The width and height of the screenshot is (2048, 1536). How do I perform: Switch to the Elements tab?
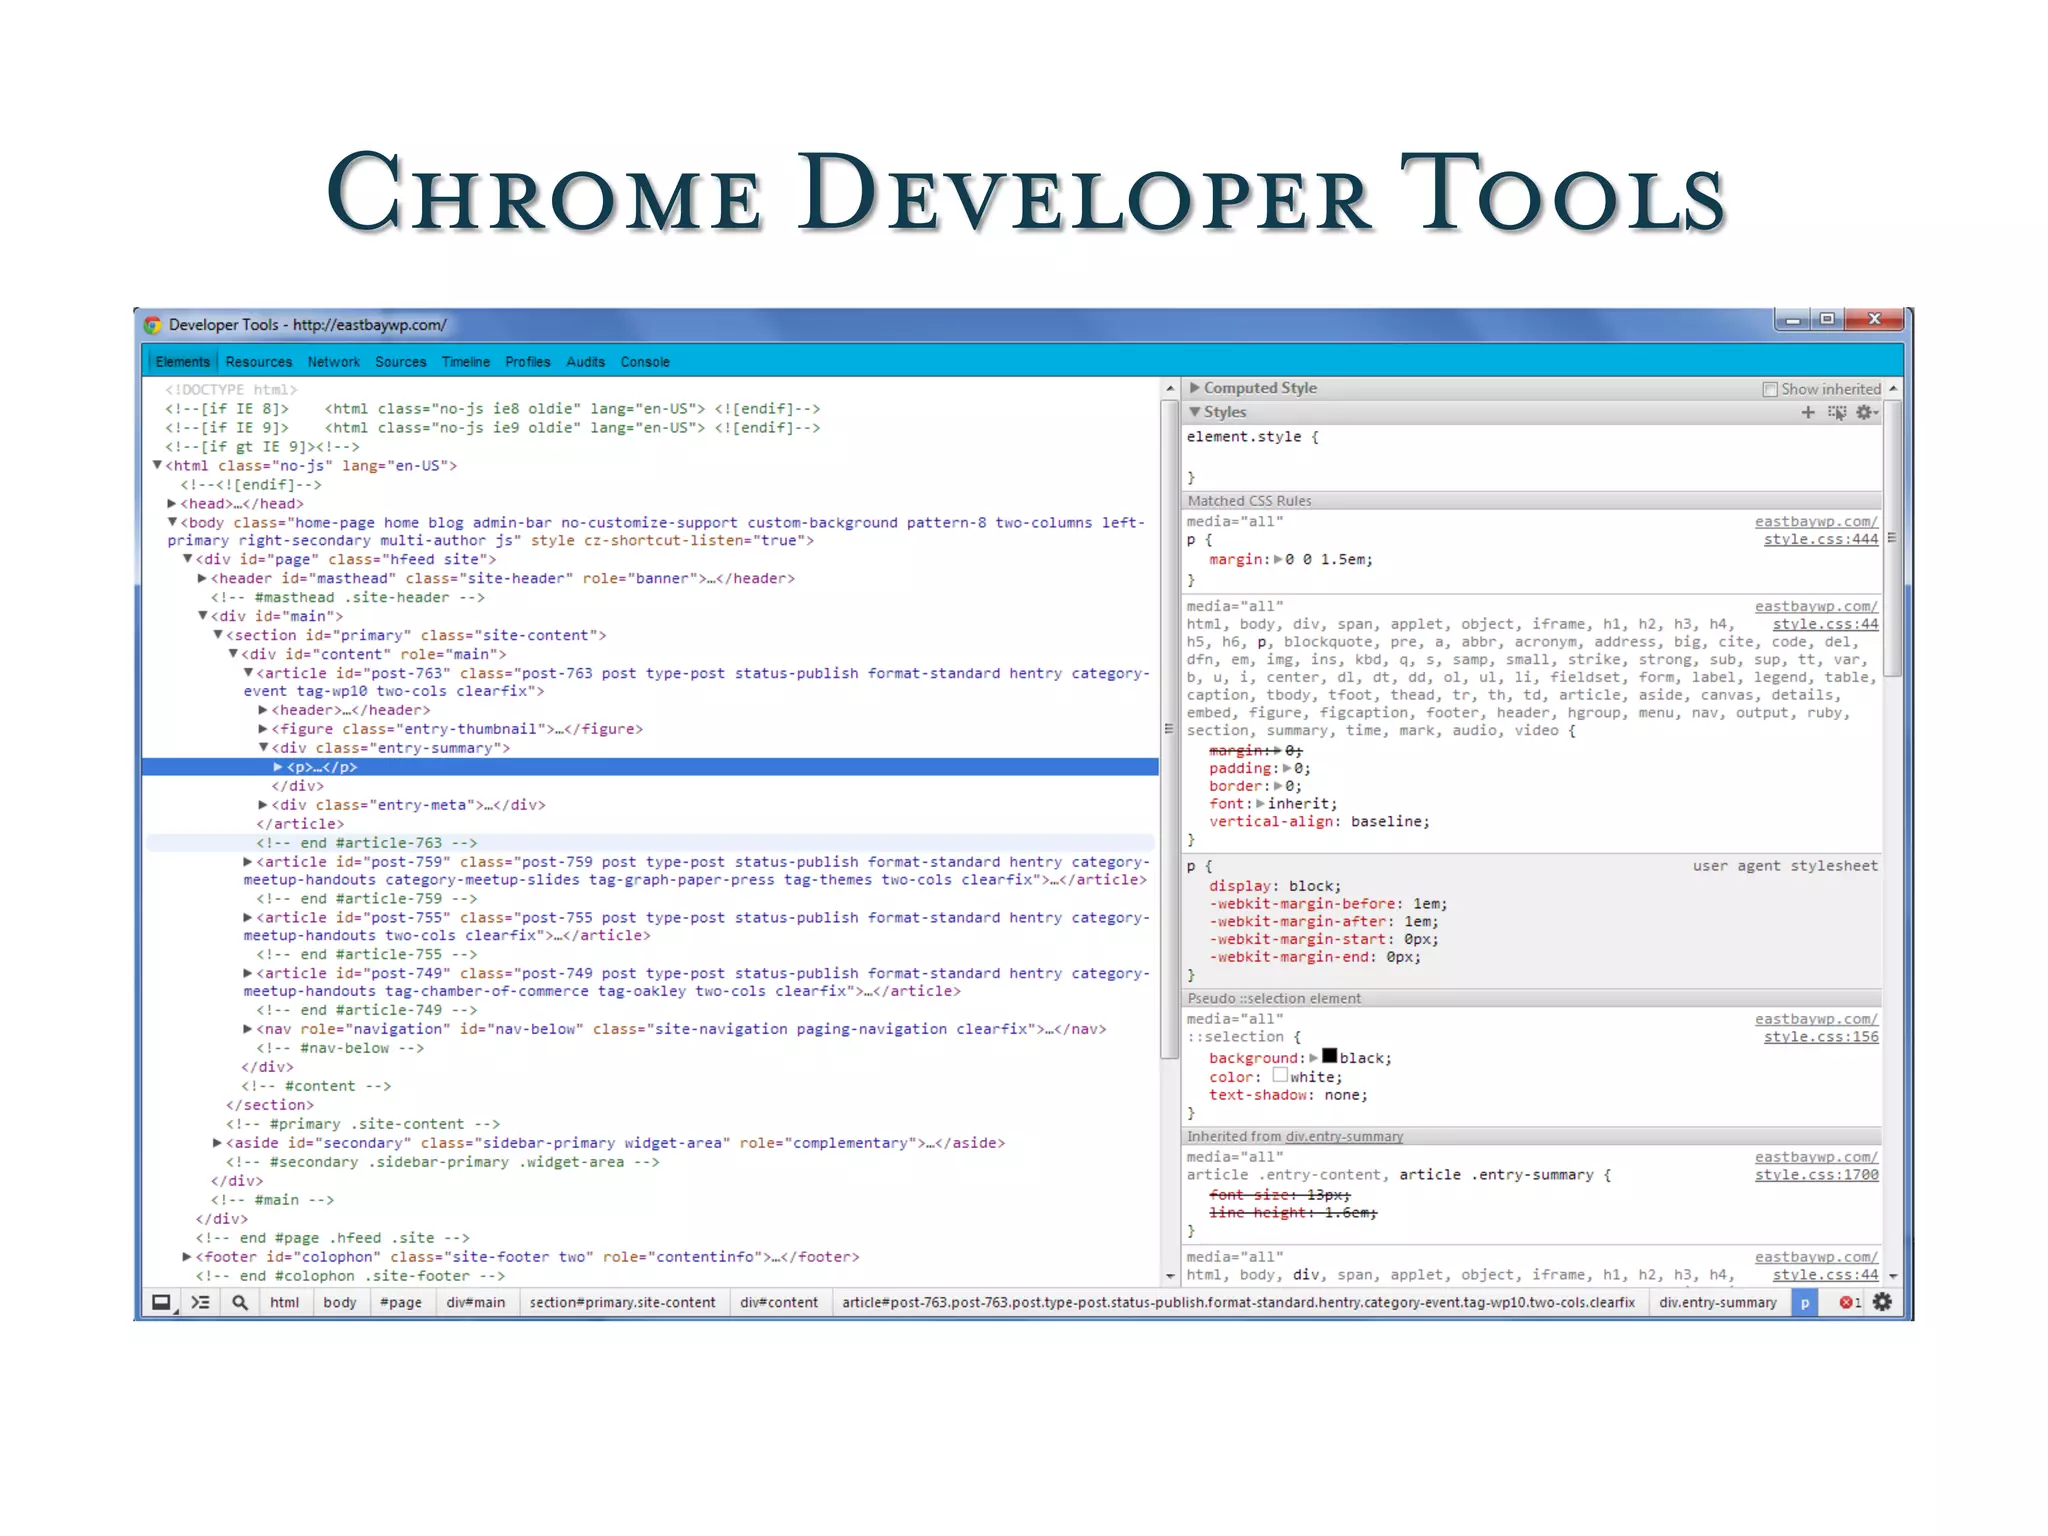click(182, 361)
